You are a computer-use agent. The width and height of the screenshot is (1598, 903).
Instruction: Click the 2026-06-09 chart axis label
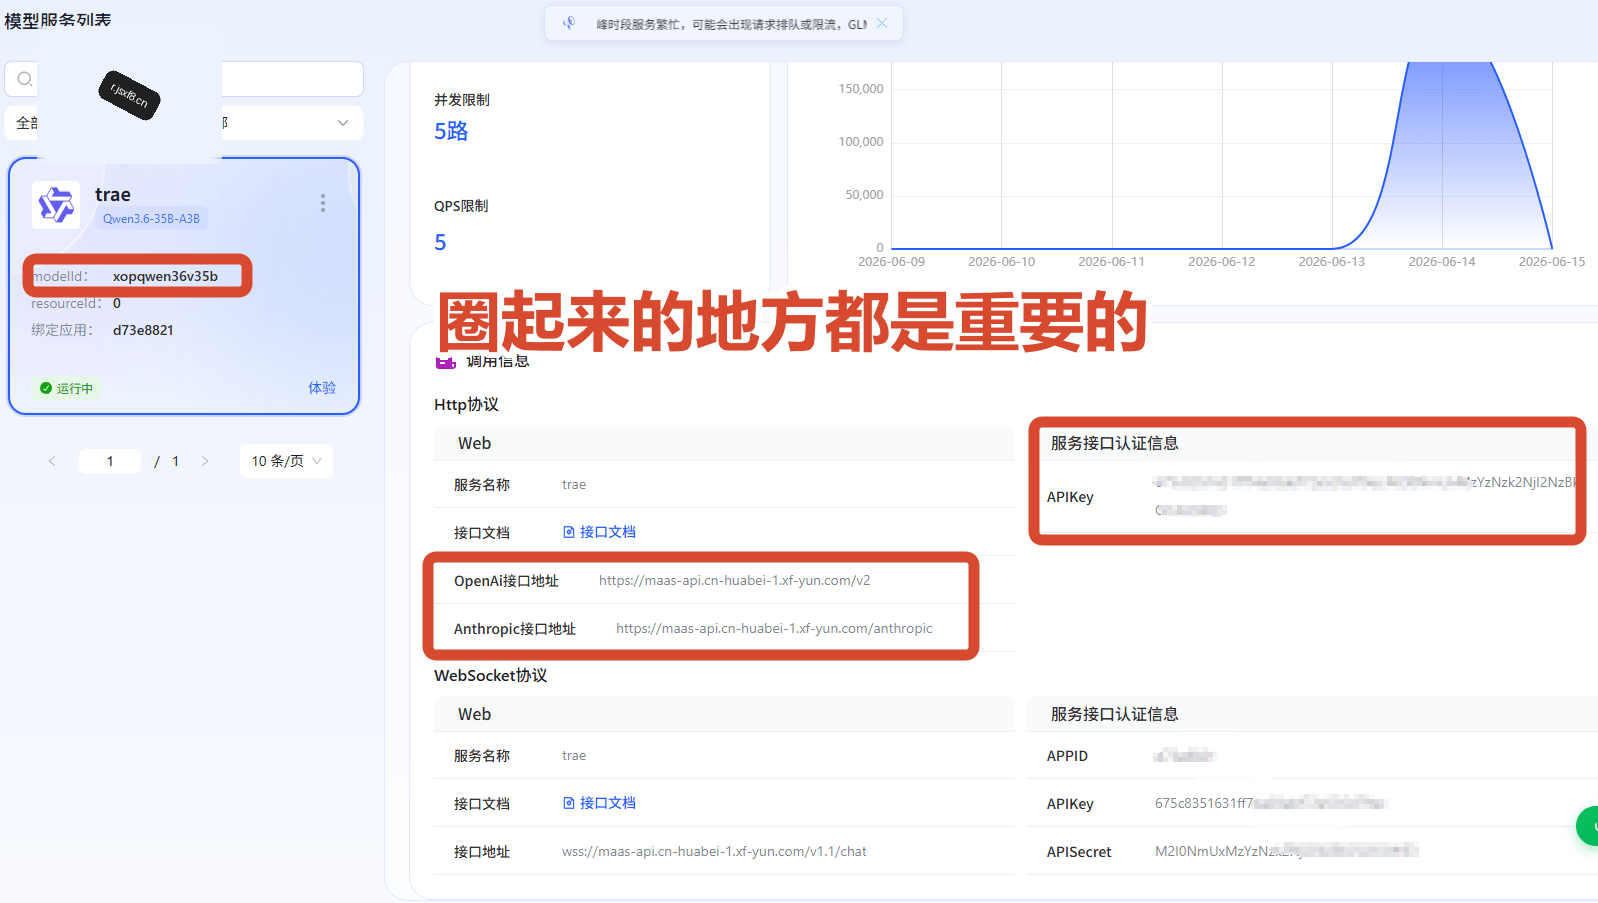891,261
